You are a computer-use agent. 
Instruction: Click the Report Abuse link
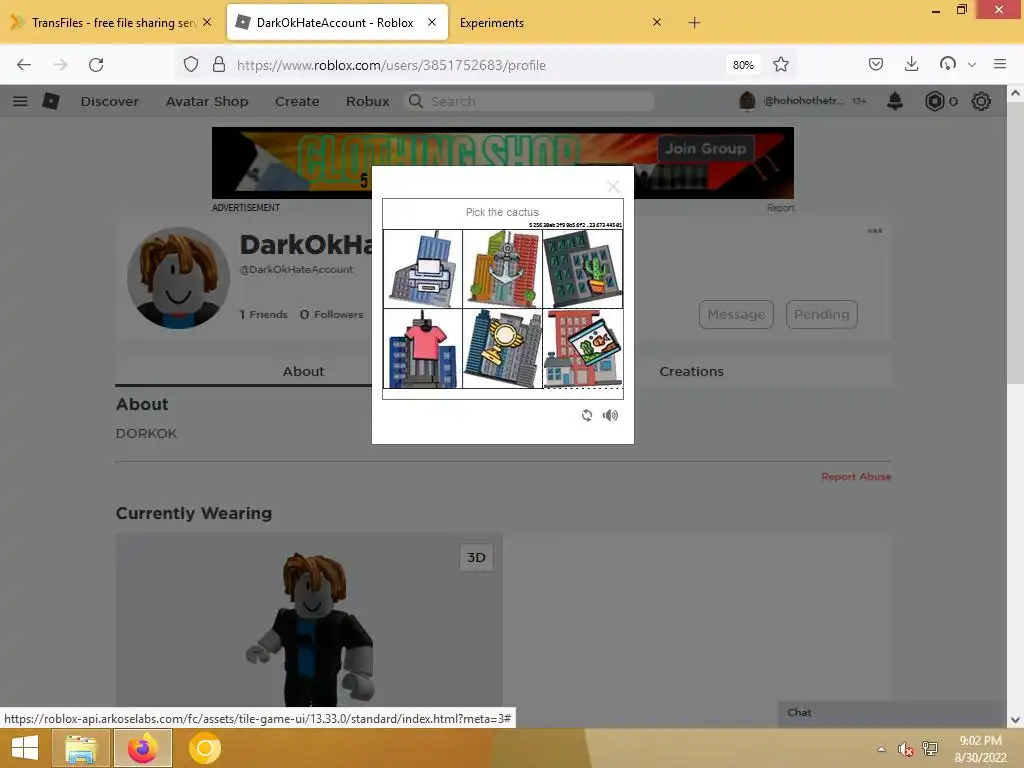tap(856, 477)
